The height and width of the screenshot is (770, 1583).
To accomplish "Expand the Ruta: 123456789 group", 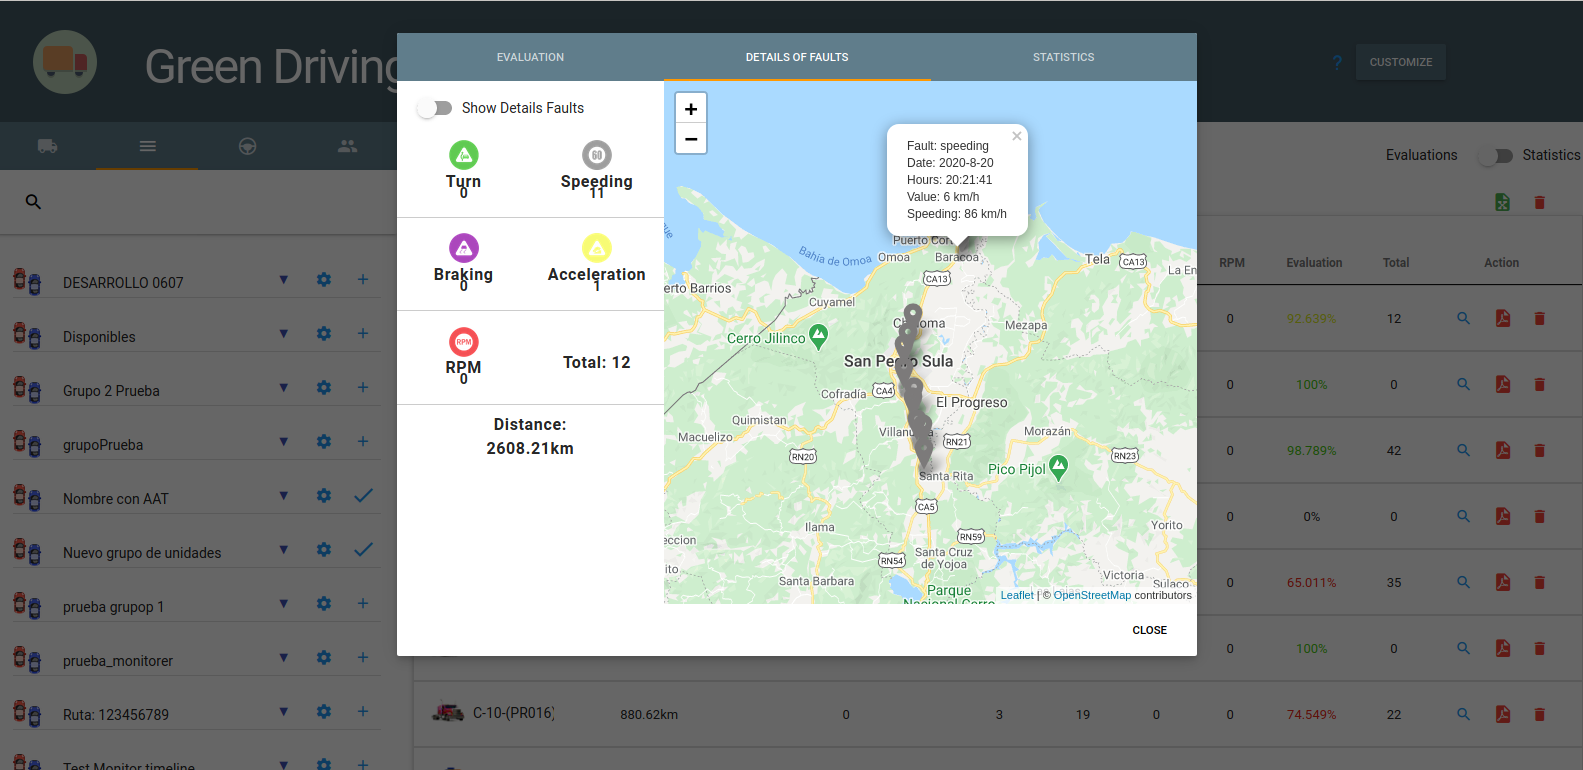I will click(x=284, y=712).
